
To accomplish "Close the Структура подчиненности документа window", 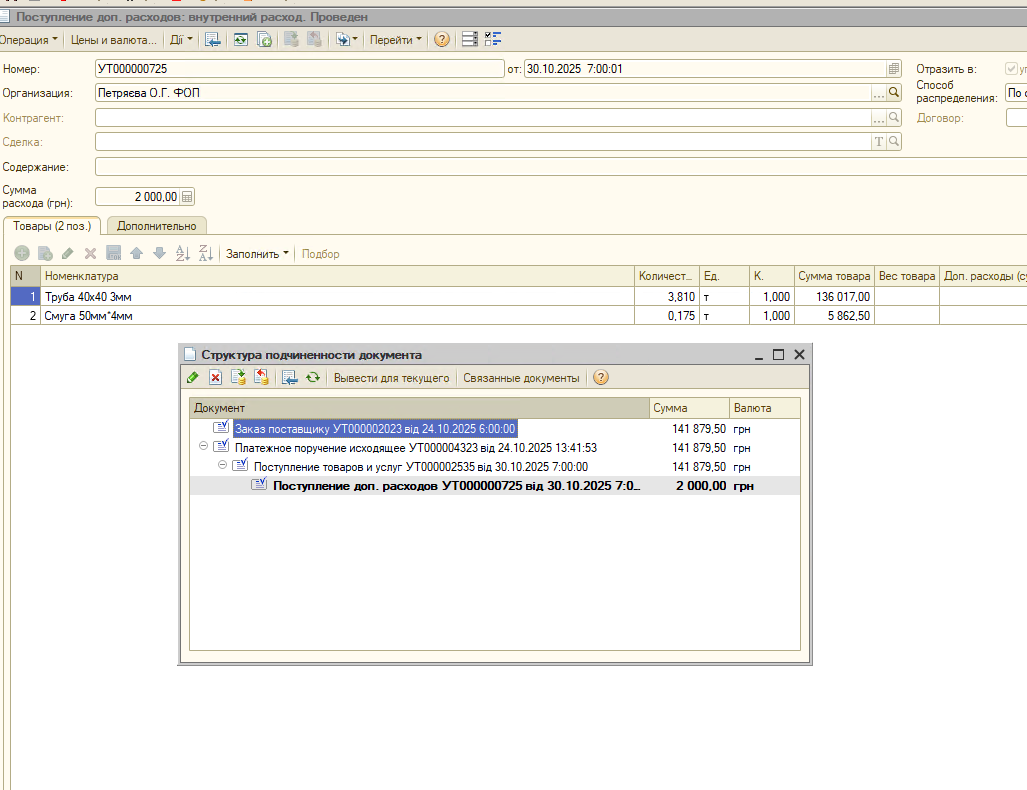I will tap(799, 354).
